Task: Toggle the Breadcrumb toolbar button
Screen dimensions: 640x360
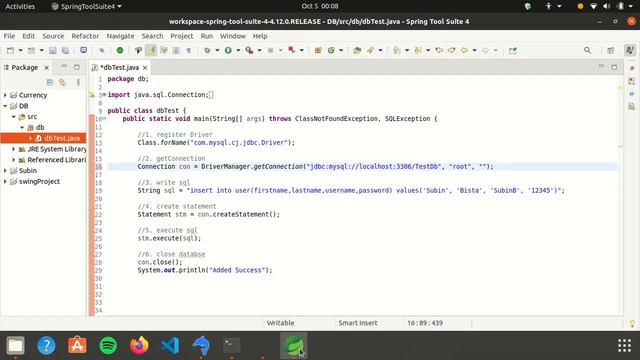Action: [138, 50]
